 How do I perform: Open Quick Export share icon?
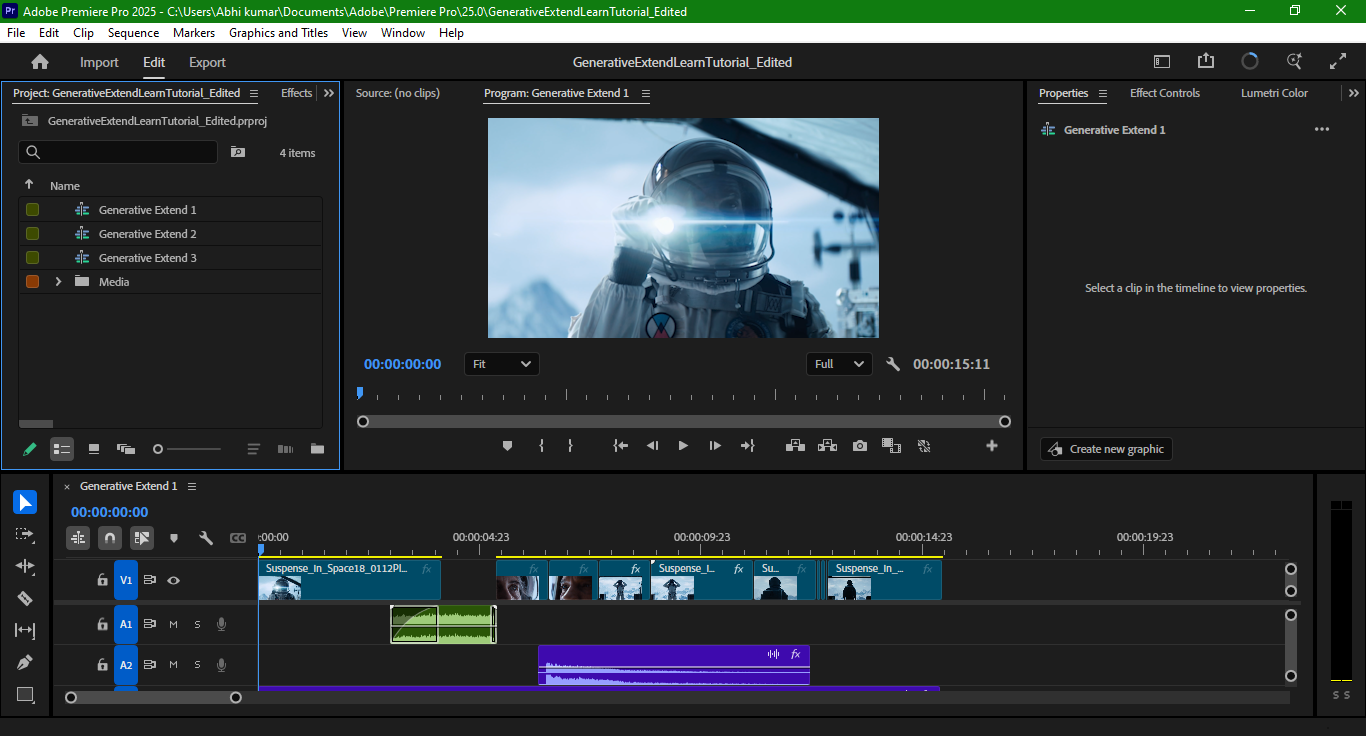(1206, 61)
